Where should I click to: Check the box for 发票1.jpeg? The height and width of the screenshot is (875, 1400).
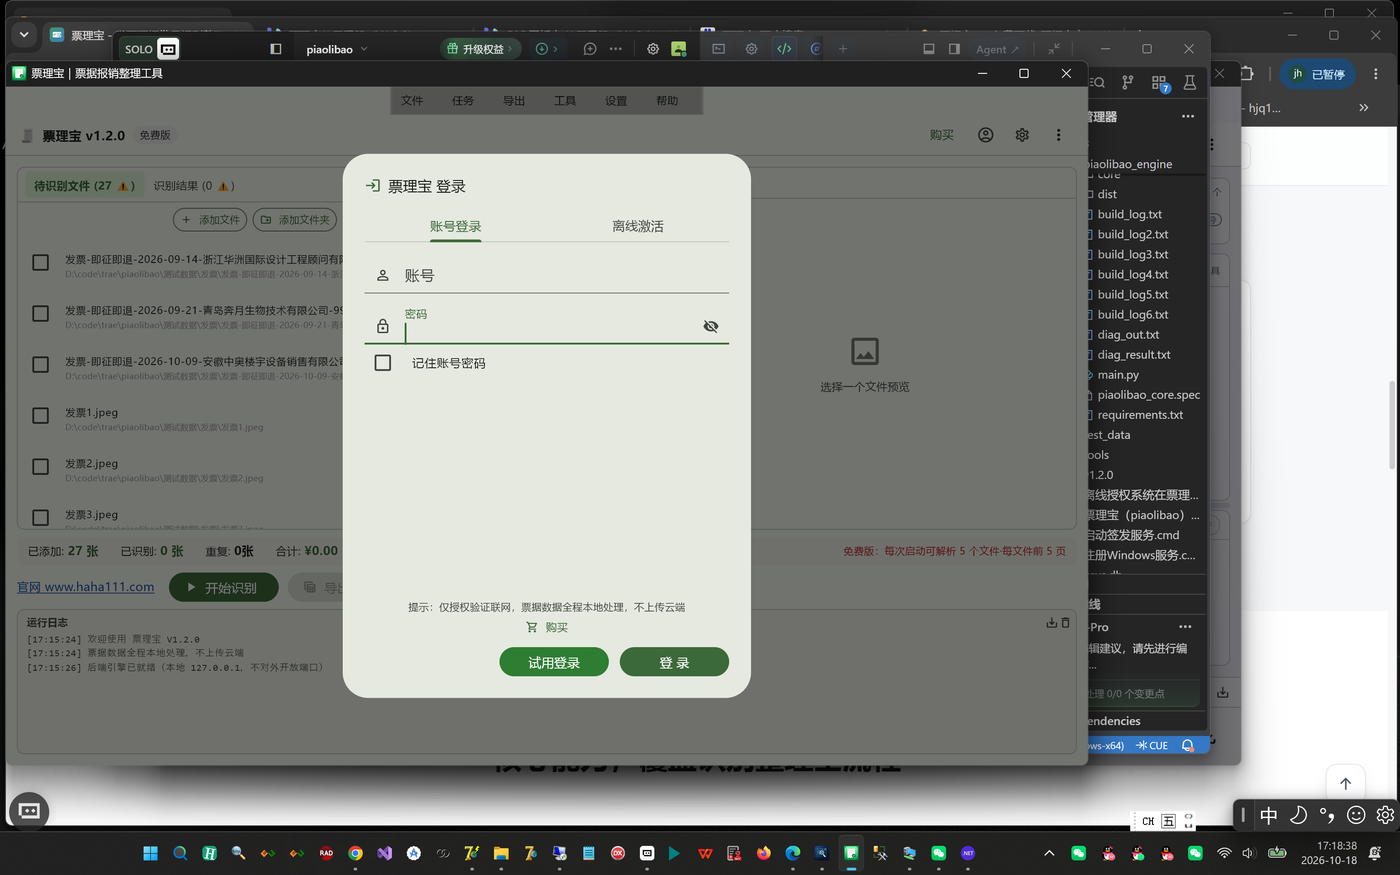41,415
